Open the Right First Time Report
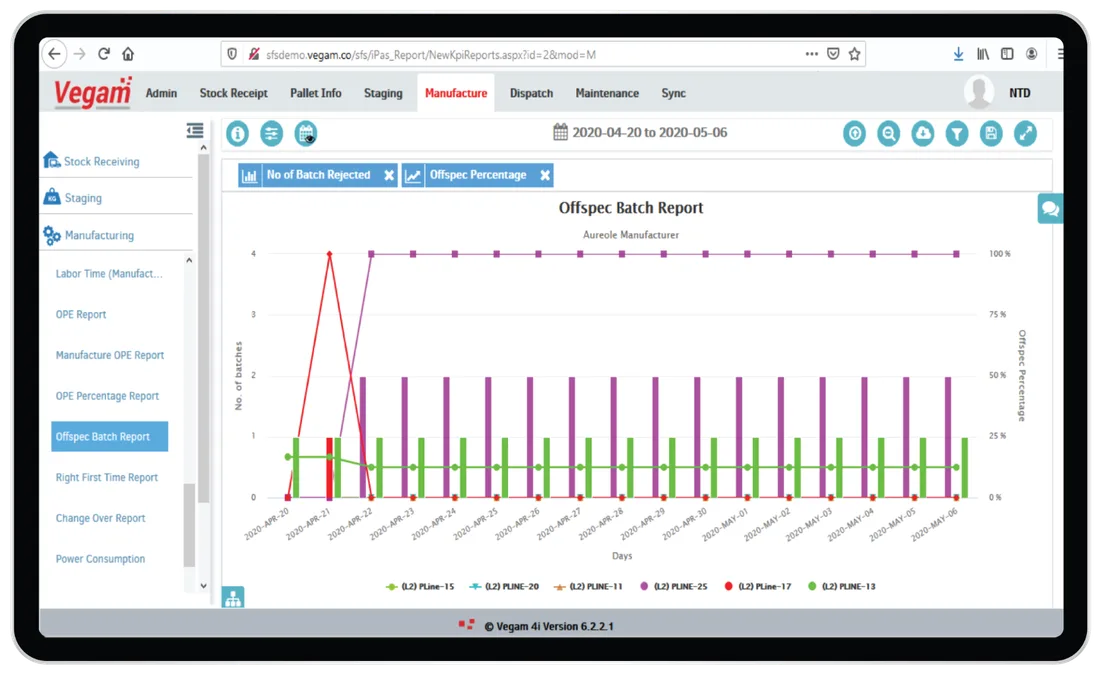This screenshot has height=674, width=1100. pos(107,477)
